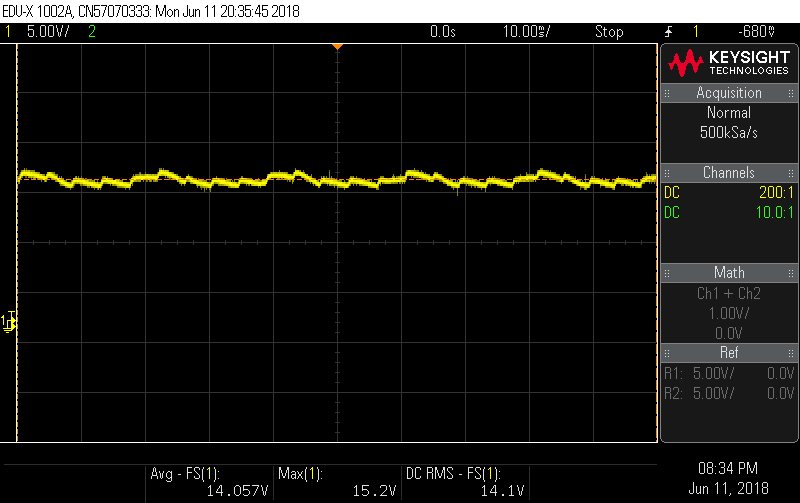The image size is (800, 503).
Task: Click the grip icon left of Ref
Action: [x=667, y=353]
